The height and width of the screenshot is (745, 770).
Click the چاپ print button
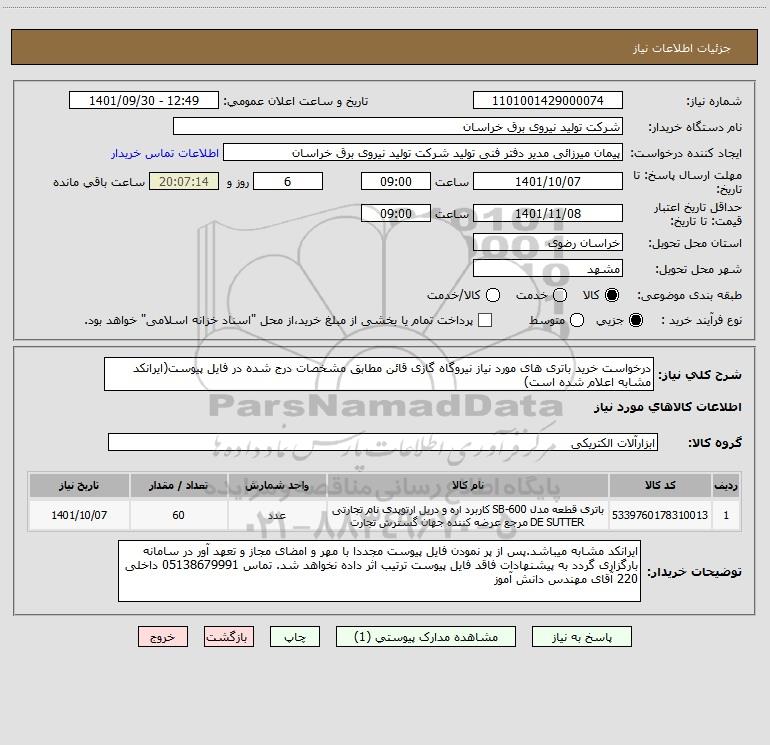(295, 637)
